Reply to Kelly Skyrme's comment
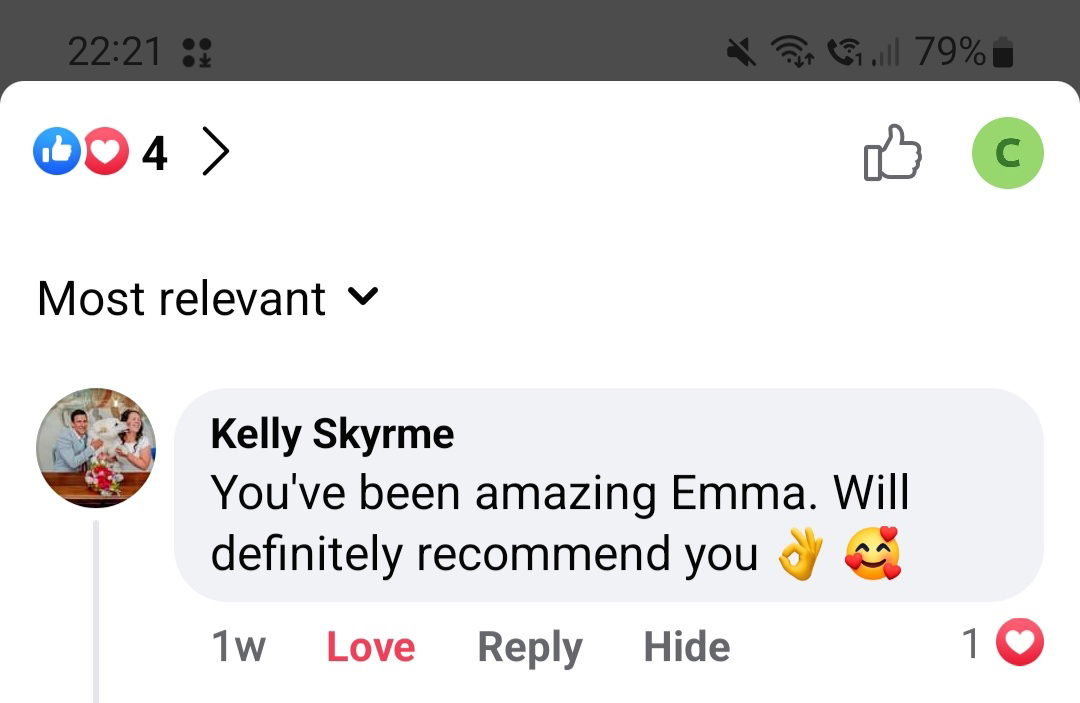 pos(529,647)
